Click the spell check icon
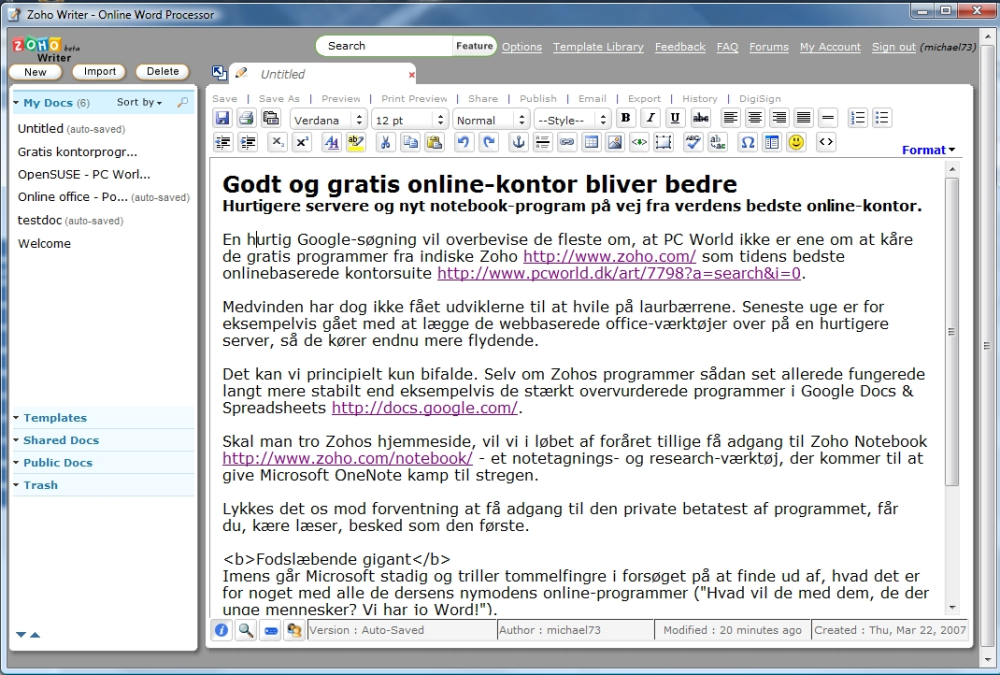This screenshot has width=1000, height=675. 693,143
